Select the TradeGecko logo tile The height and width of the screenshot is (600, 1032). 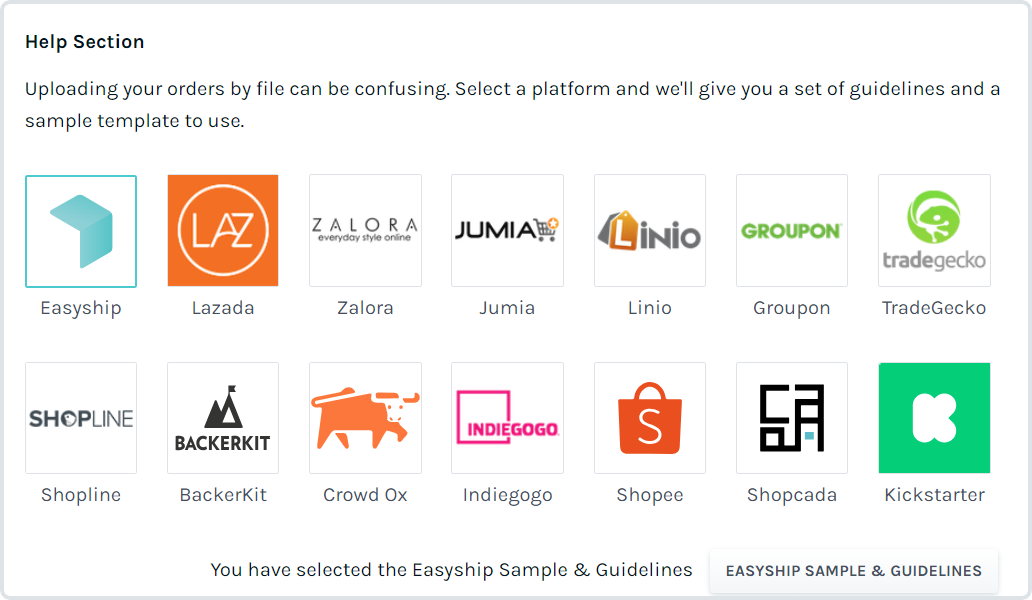(934, 231)
